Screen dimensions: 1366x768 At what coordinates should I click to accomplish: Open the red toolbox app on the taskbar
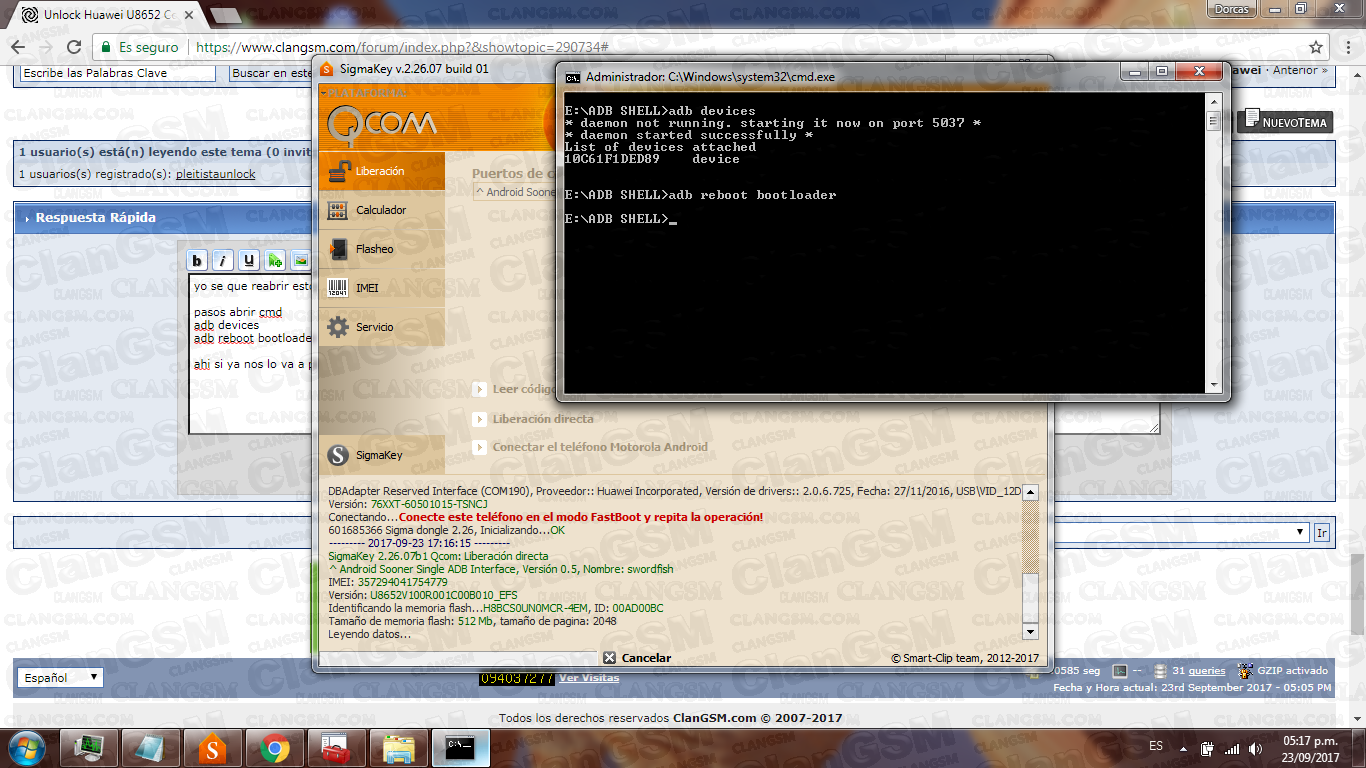(x=336, y=748)
